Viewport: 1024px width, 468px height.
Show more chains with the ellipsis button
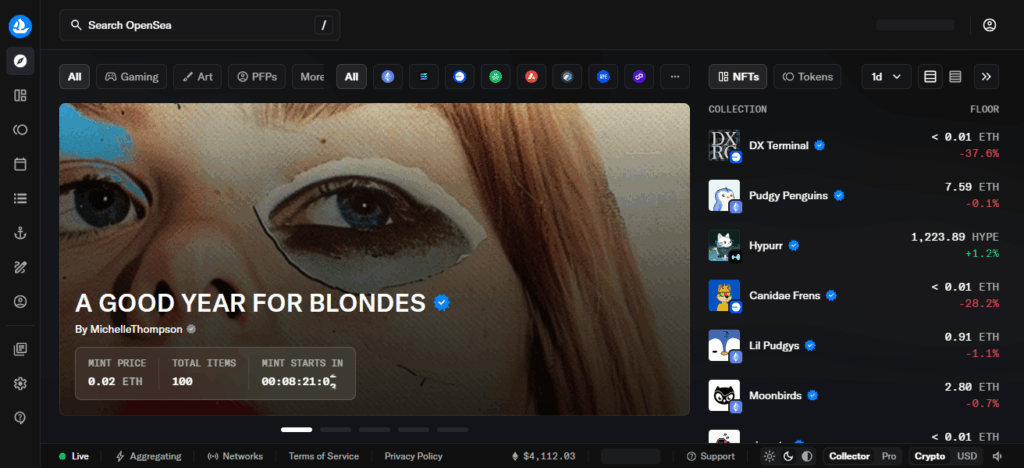pyautogui.click(x=675, y=76)
